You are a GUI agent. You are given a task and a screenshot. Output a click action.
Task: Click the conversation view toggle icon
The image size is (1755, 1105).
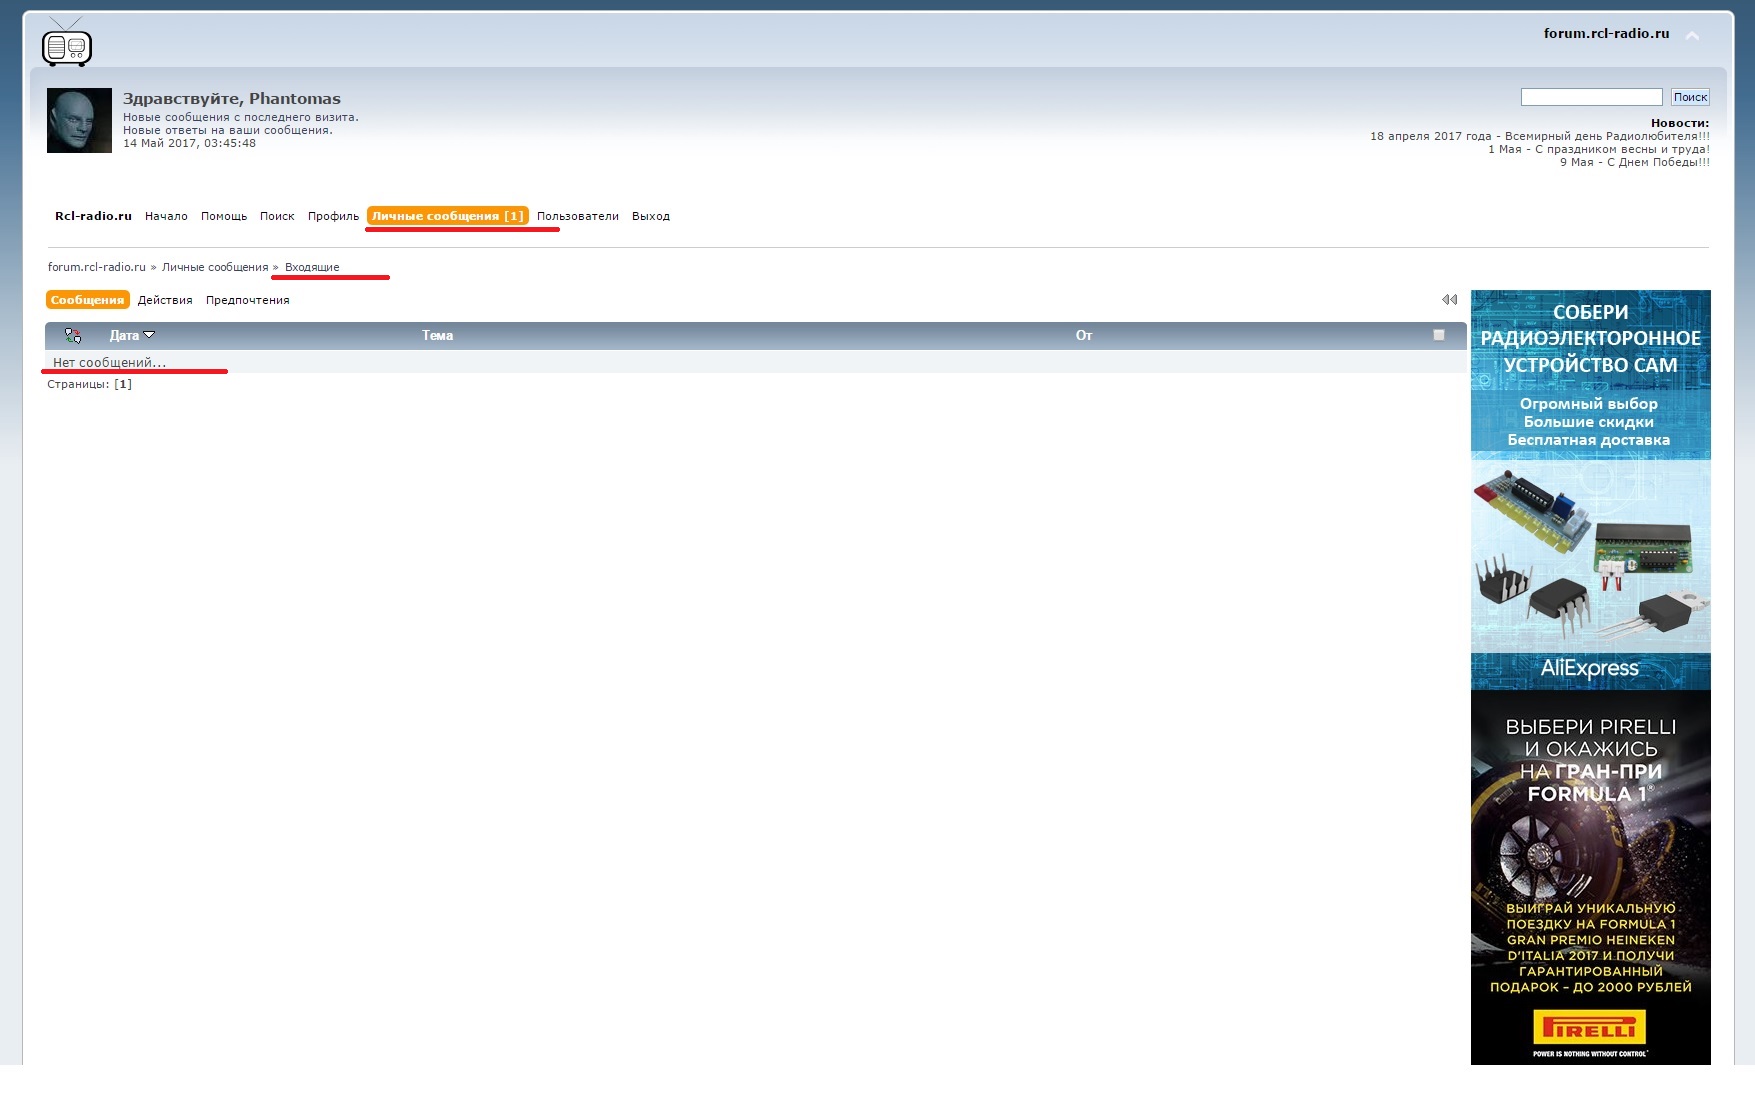click(73, 336)
